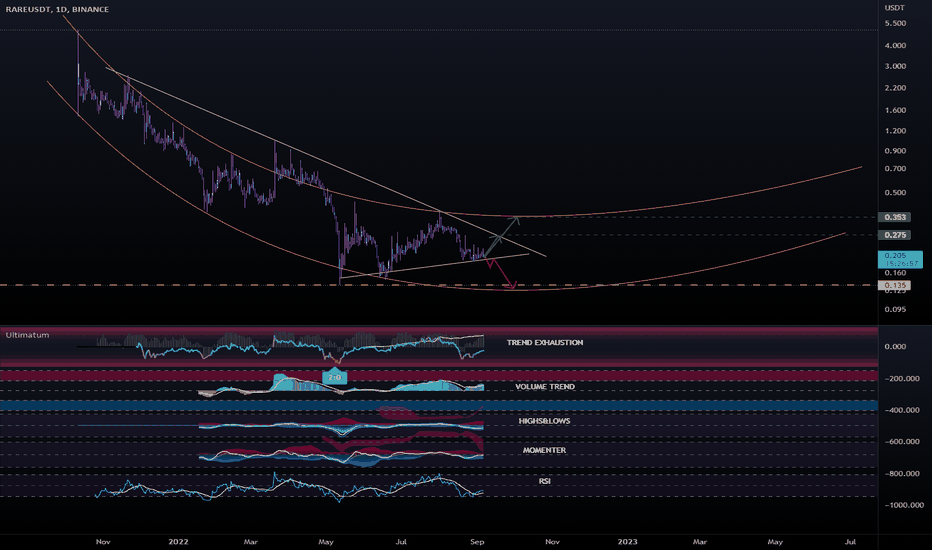The image size is (932, 550).
Task: Click the 4.000 value on price axis
Action: pyautogui.click(x=895, y=45)
